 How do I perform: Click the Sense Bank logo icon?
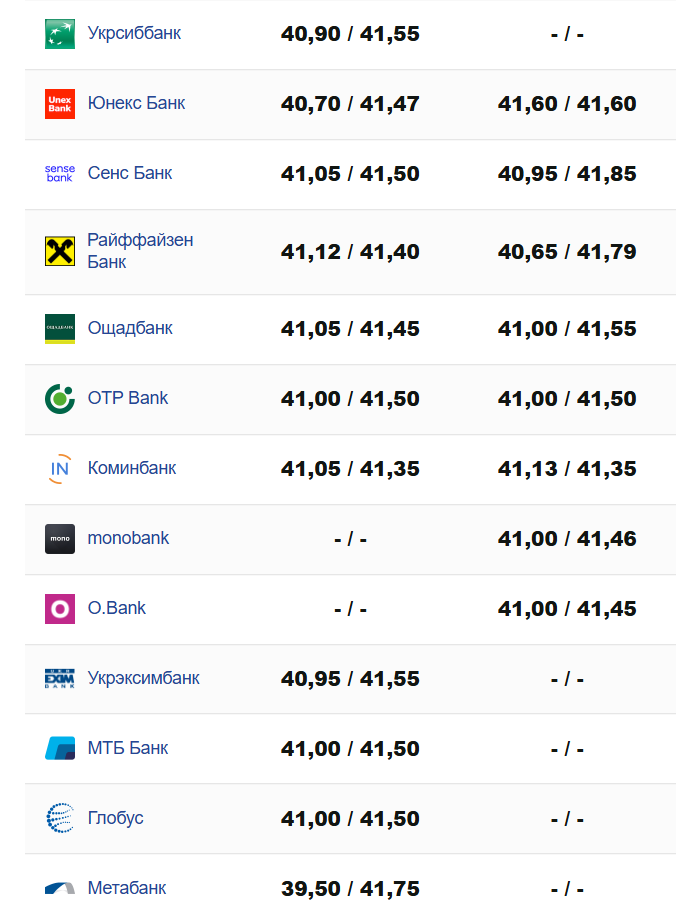(x=60, y=173)
